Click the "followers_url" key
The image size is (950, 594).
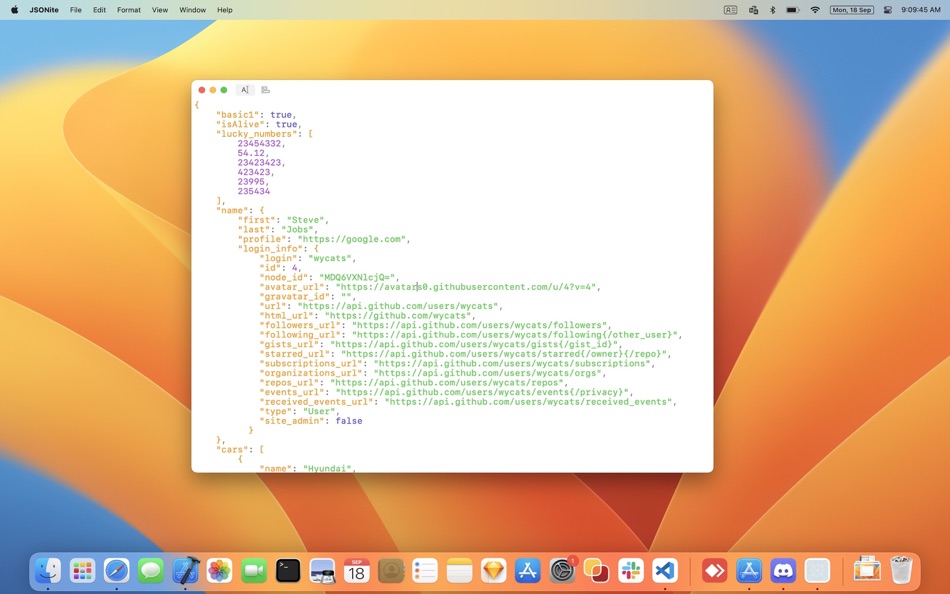300,325
